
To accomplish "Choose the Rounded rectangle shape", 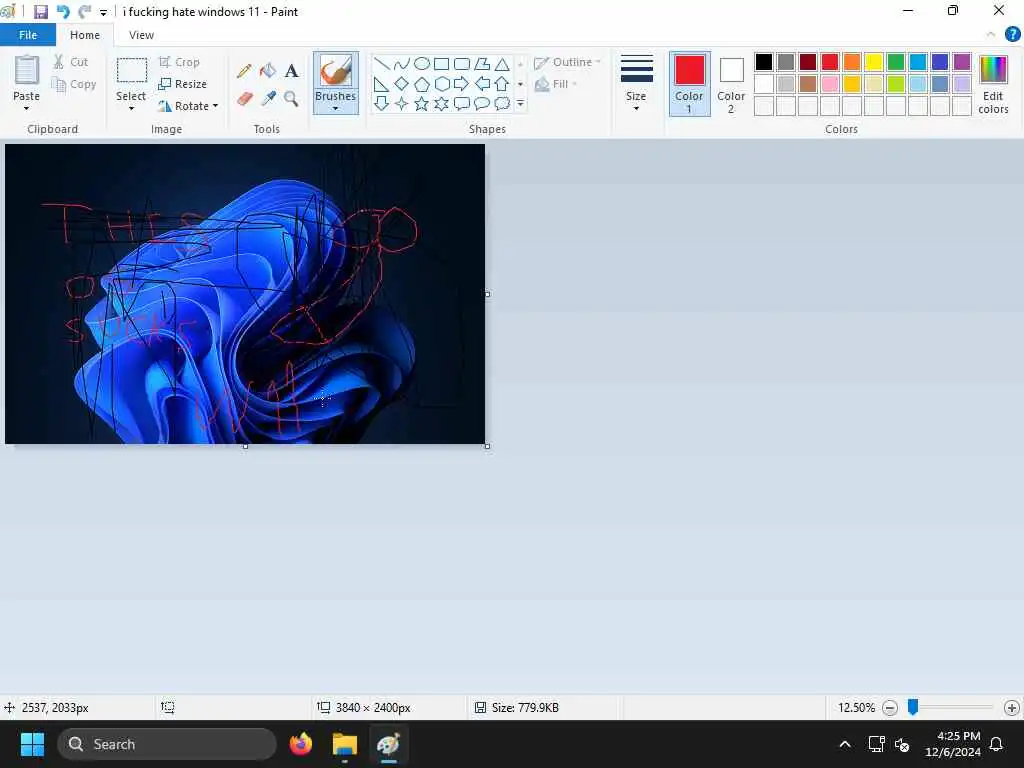I will [462, 63].
